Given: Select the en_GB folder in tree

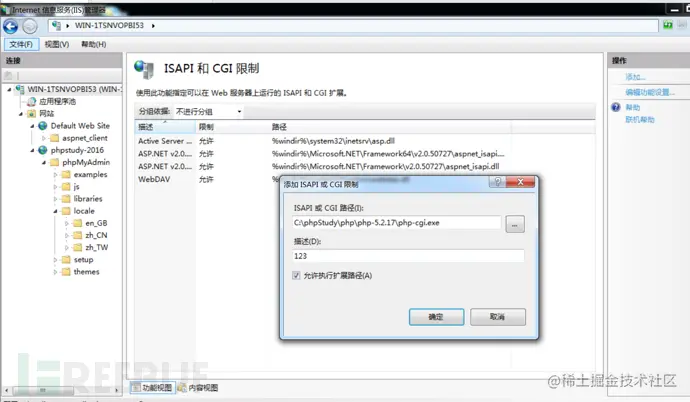Looking at the screenshot, I should [x=96, y=223].
